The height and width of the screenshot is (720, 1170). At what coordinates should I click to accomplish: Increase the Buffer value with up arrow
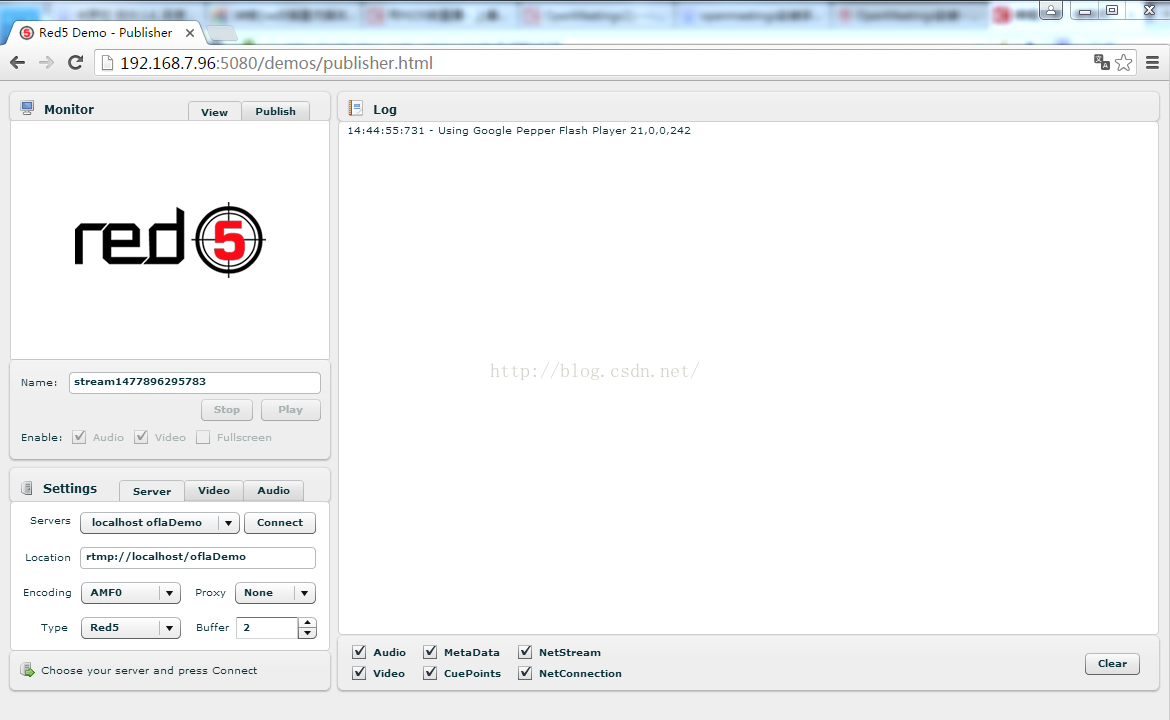307,622
